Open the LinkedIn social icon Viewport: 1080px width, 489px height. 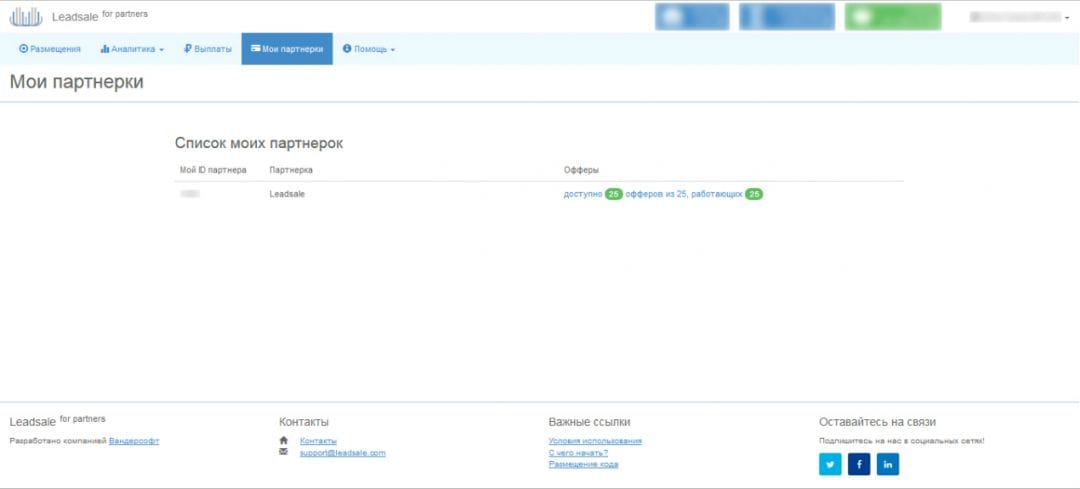point(888,465)
